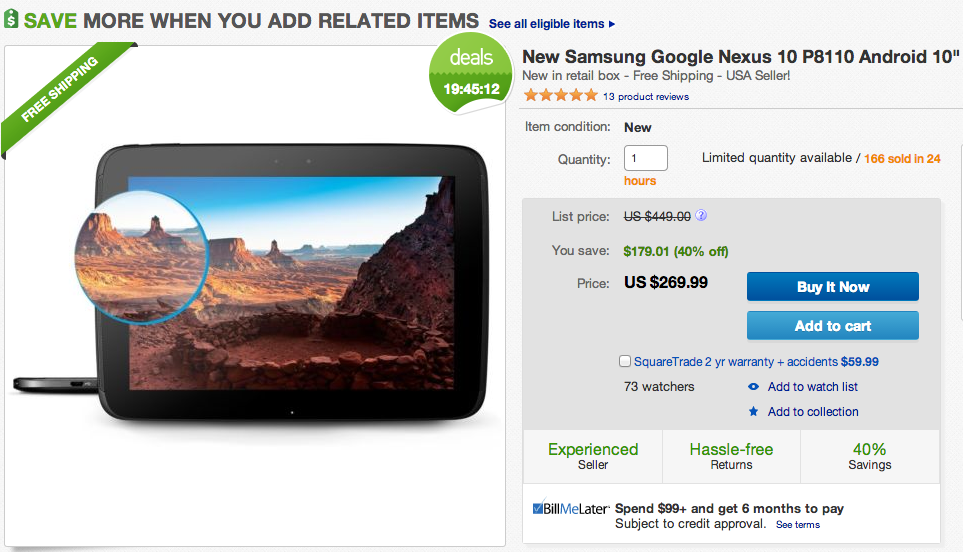The image size is (963, 552).
Task: Click the Quantity input field
Action: [x=645, y=159]
